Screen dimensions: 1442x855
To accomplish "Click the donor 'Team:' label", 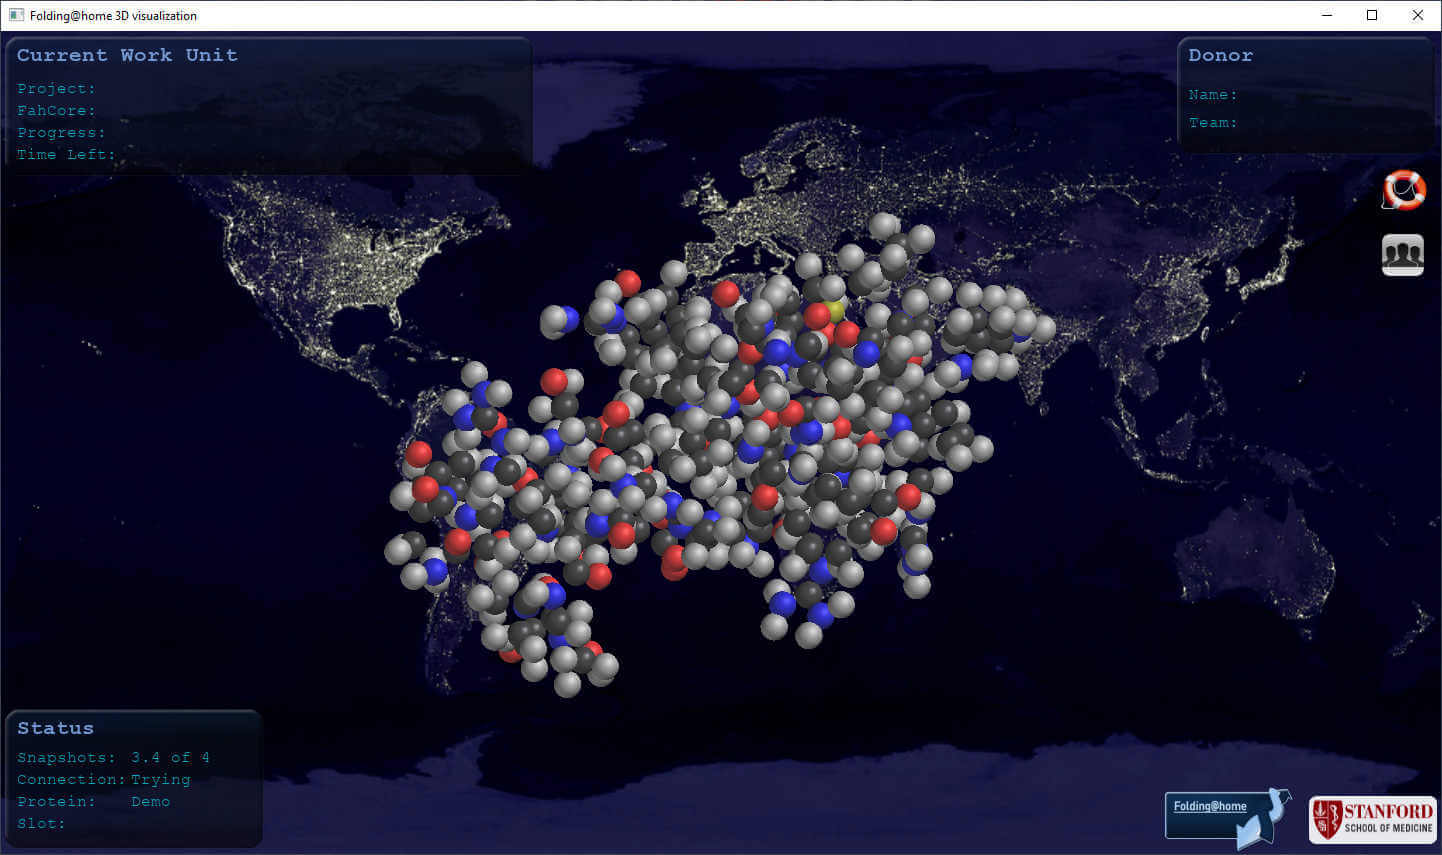I will (x=1213, y=123).
